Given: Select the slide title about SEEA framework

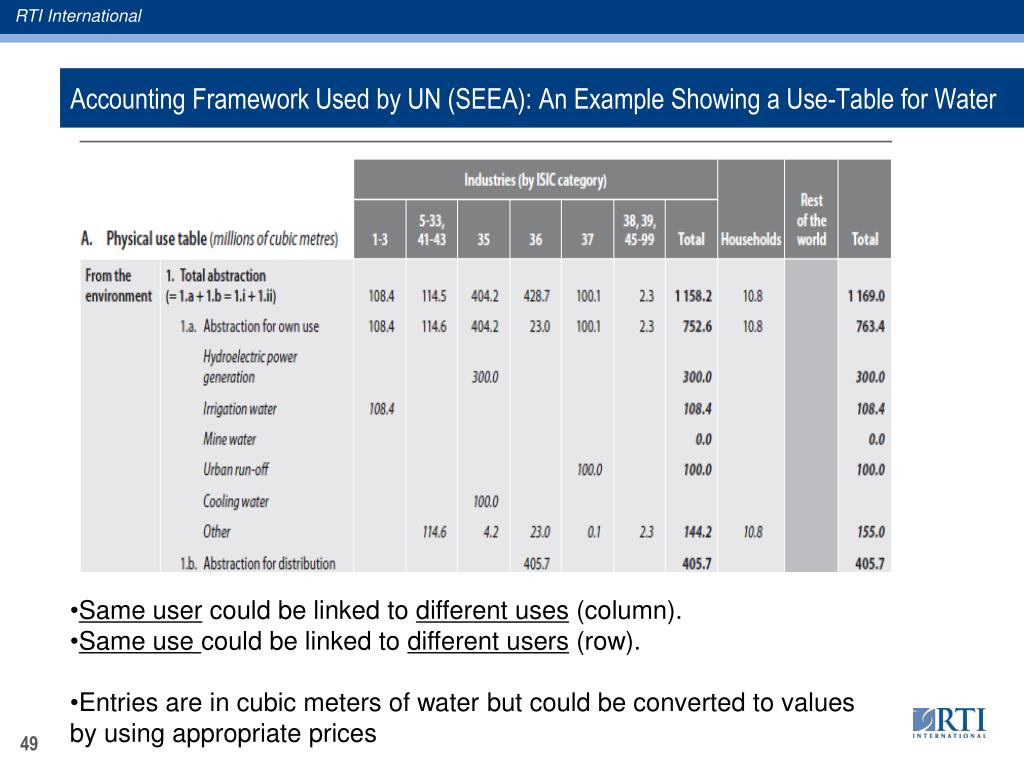Looking at the screenshot, I should 533,99.
